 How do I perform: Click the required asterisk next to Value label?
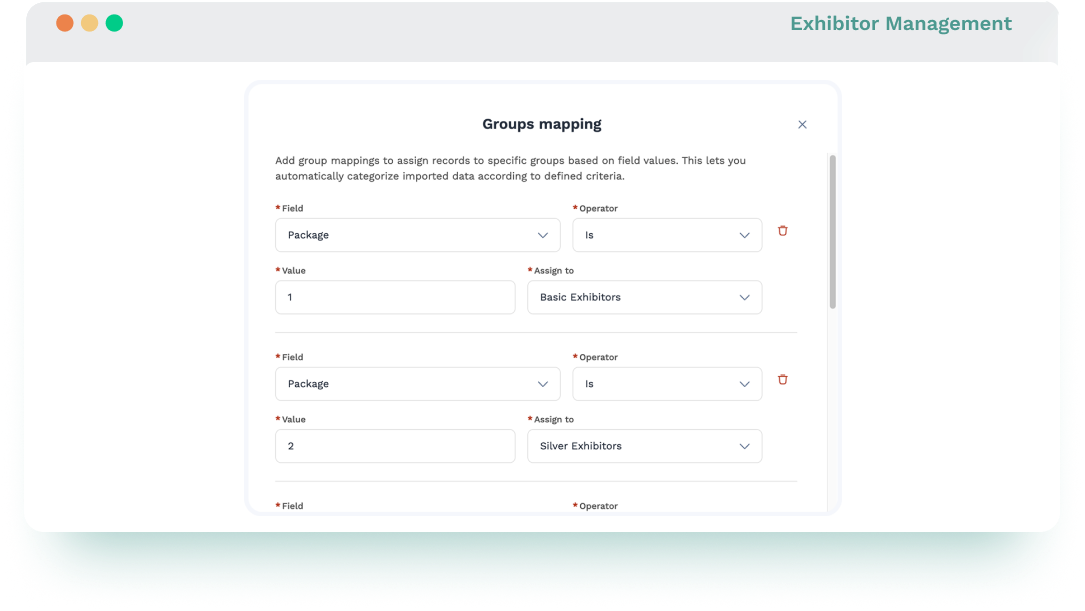[x=277, y=270]
